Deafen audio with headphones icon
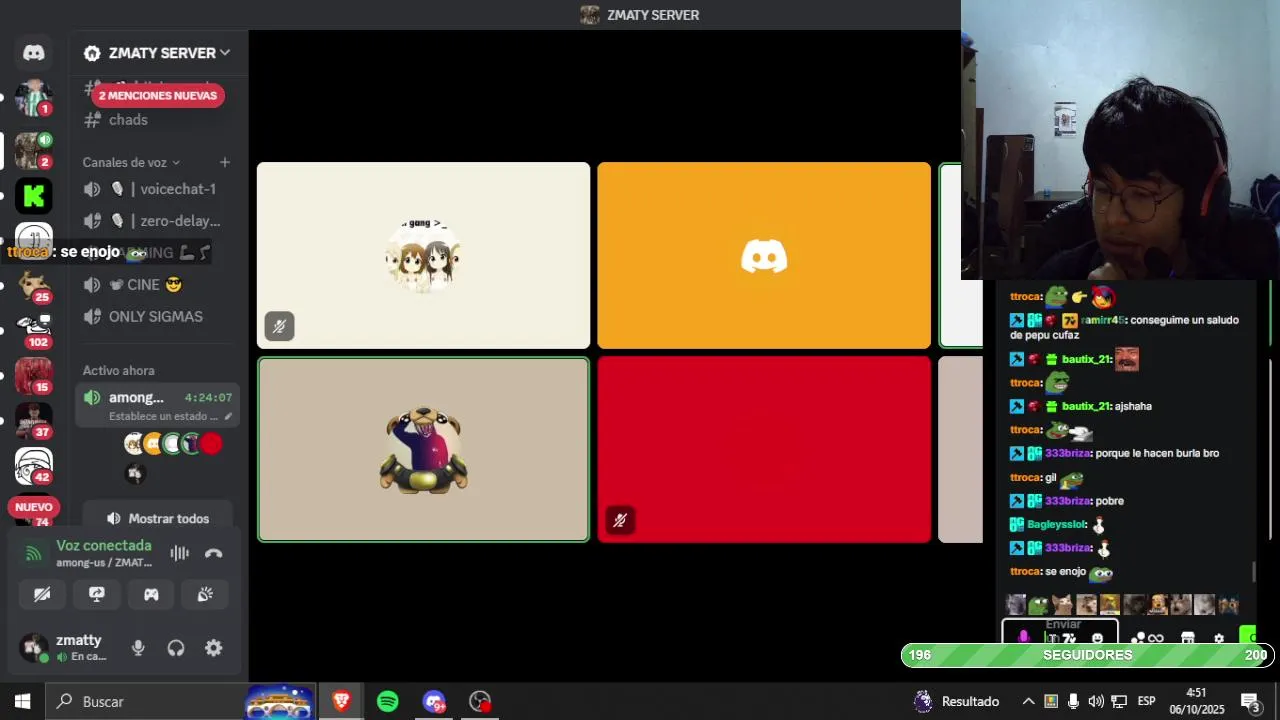 pos(176,648)
